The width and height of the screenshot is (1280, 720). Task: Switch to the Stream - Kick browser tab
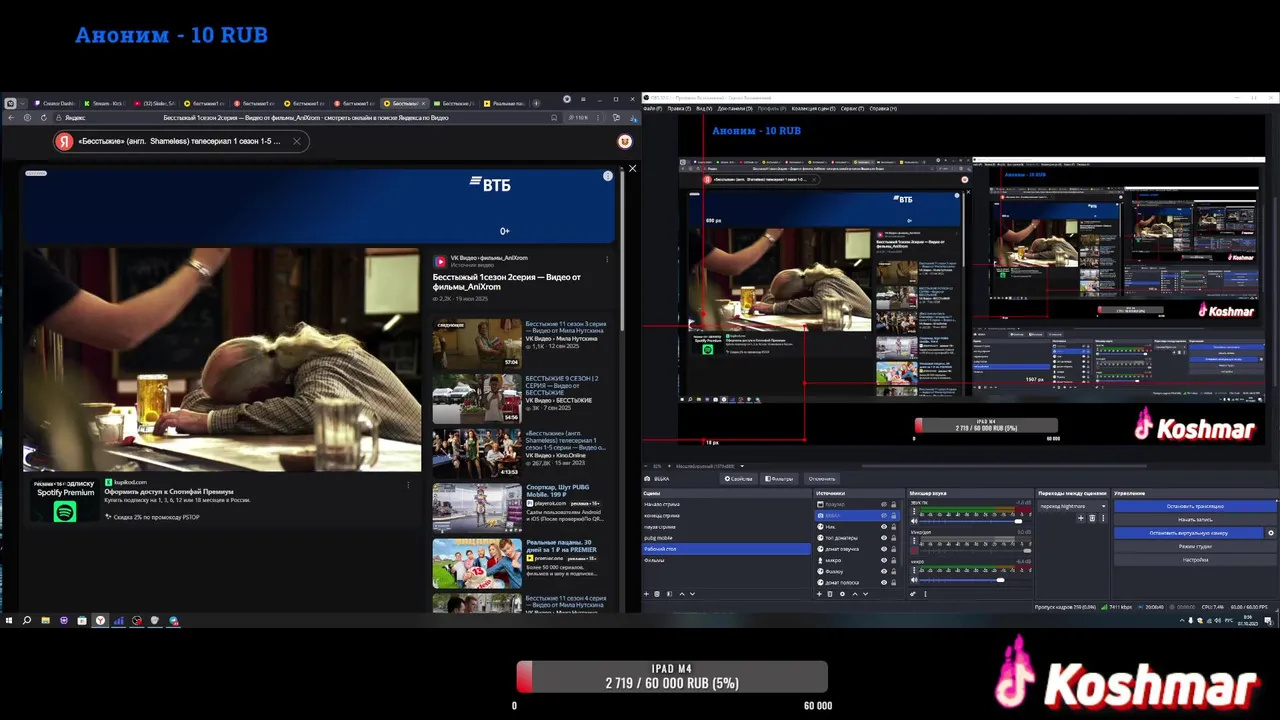(x=106, y=103)
